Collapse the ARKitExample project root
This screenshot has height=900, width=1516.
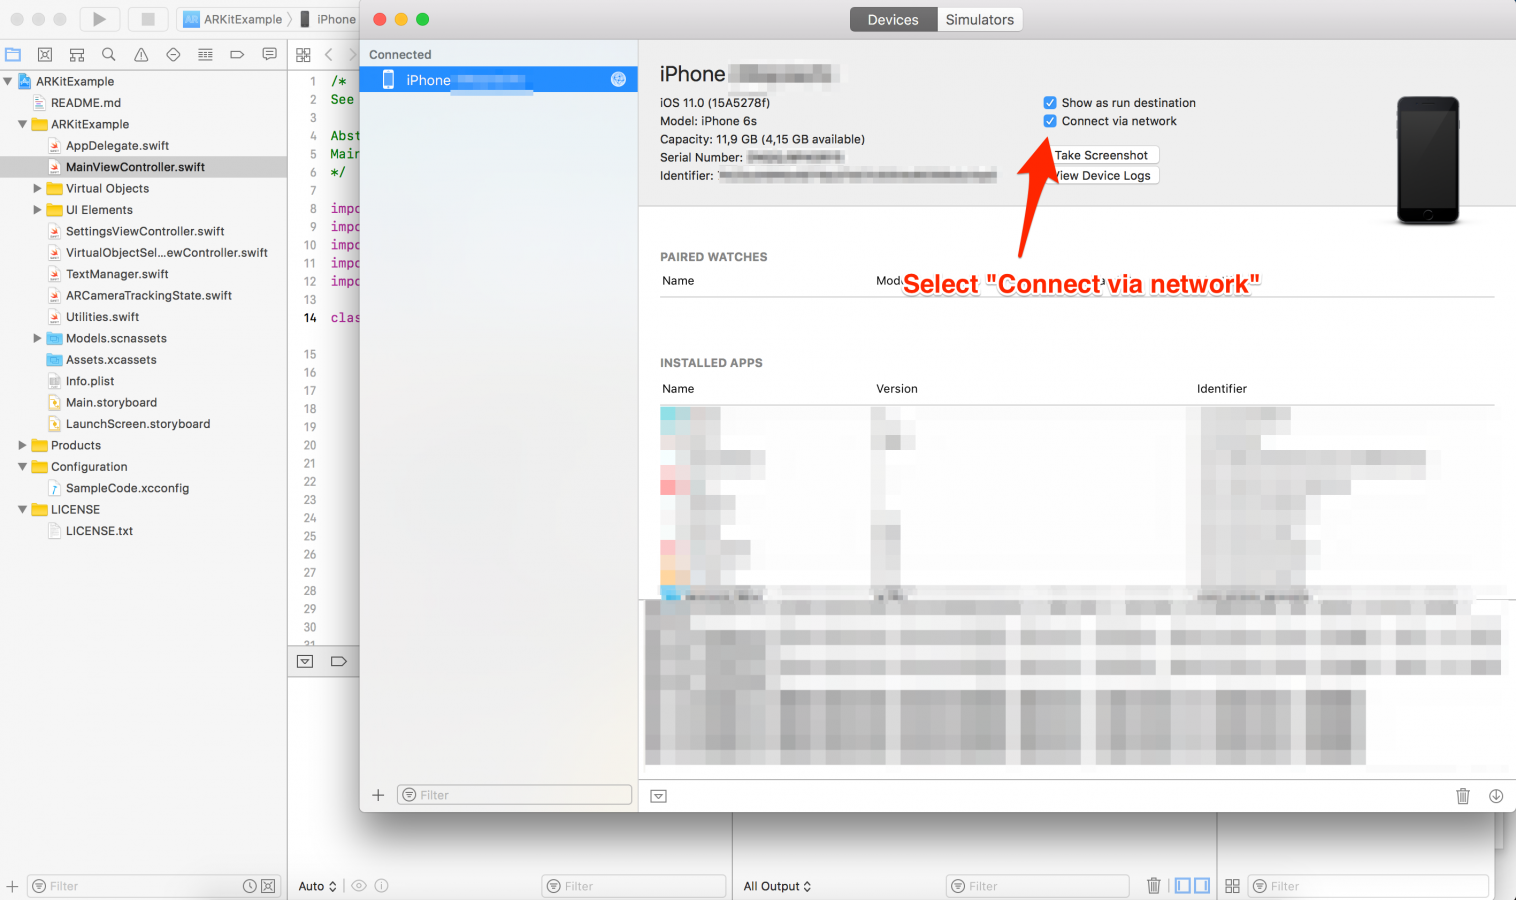coord(8,81)
